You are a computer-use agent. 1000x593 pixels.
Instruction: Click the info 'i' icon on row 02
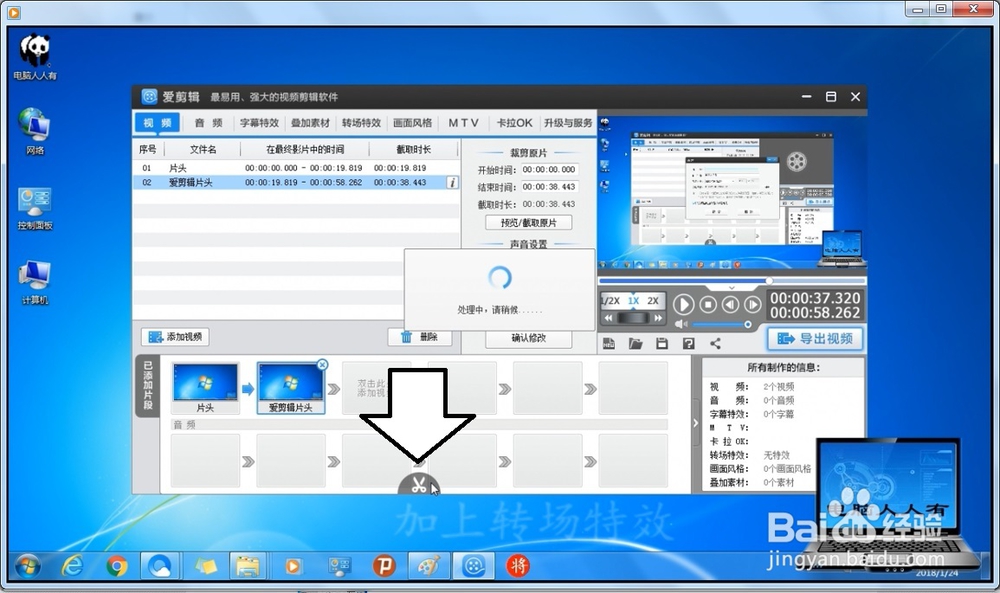click(x=452, y=182)
